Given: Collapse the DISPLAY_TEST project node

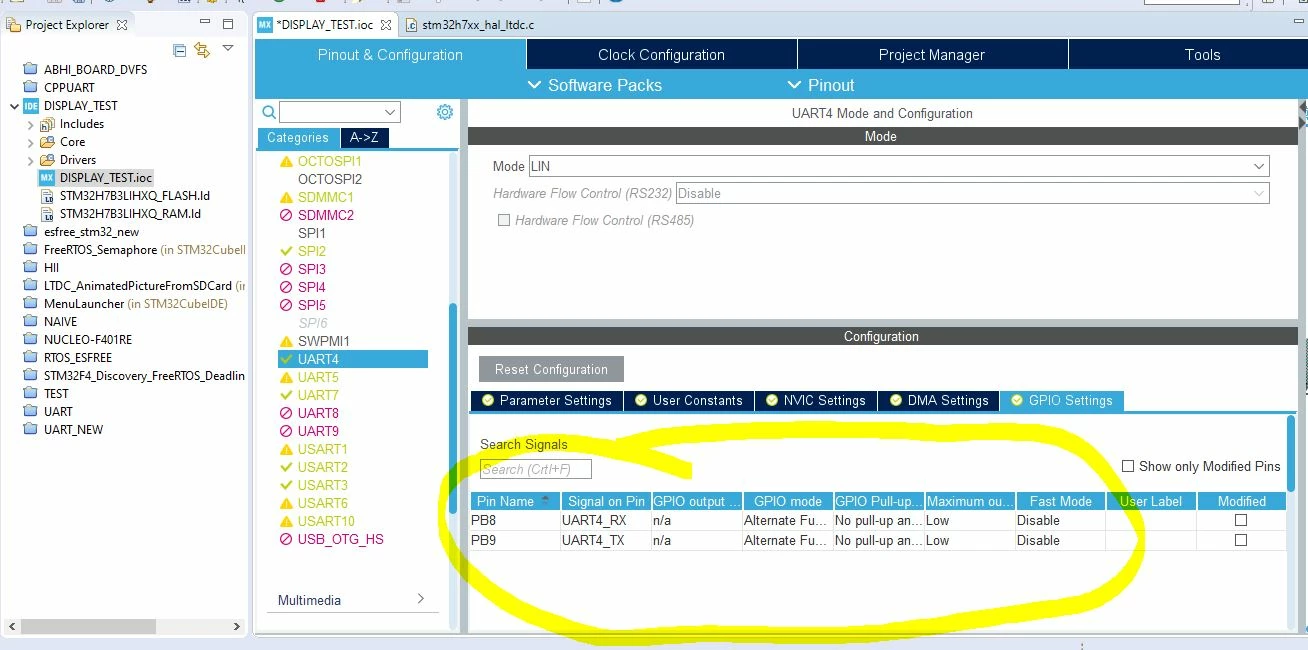Looking at the screenshot, I should pos(14,105).
